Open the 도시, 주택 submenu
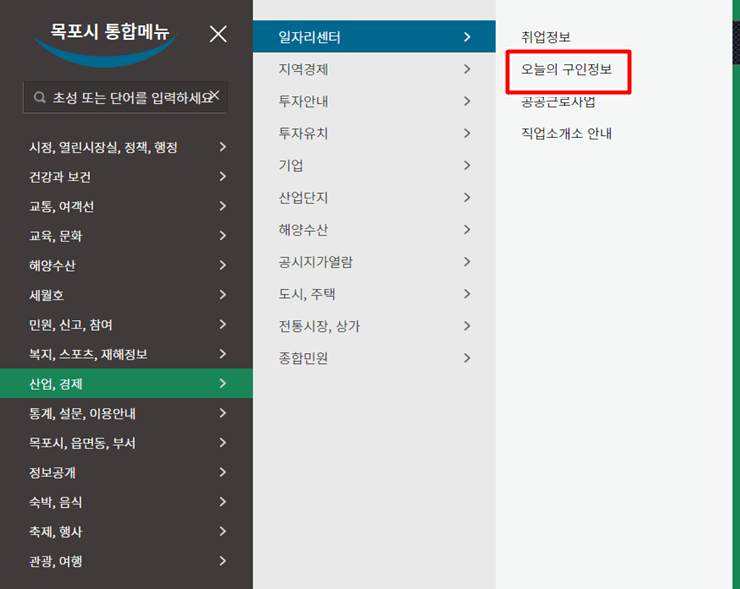Screen dimensions: 740x589 point(374,294)
